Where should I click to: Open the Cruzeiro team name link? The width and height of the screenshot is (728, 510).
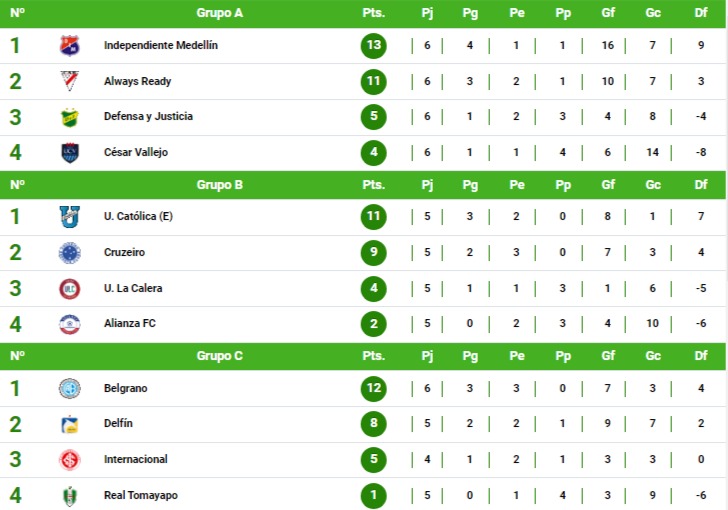125,253
